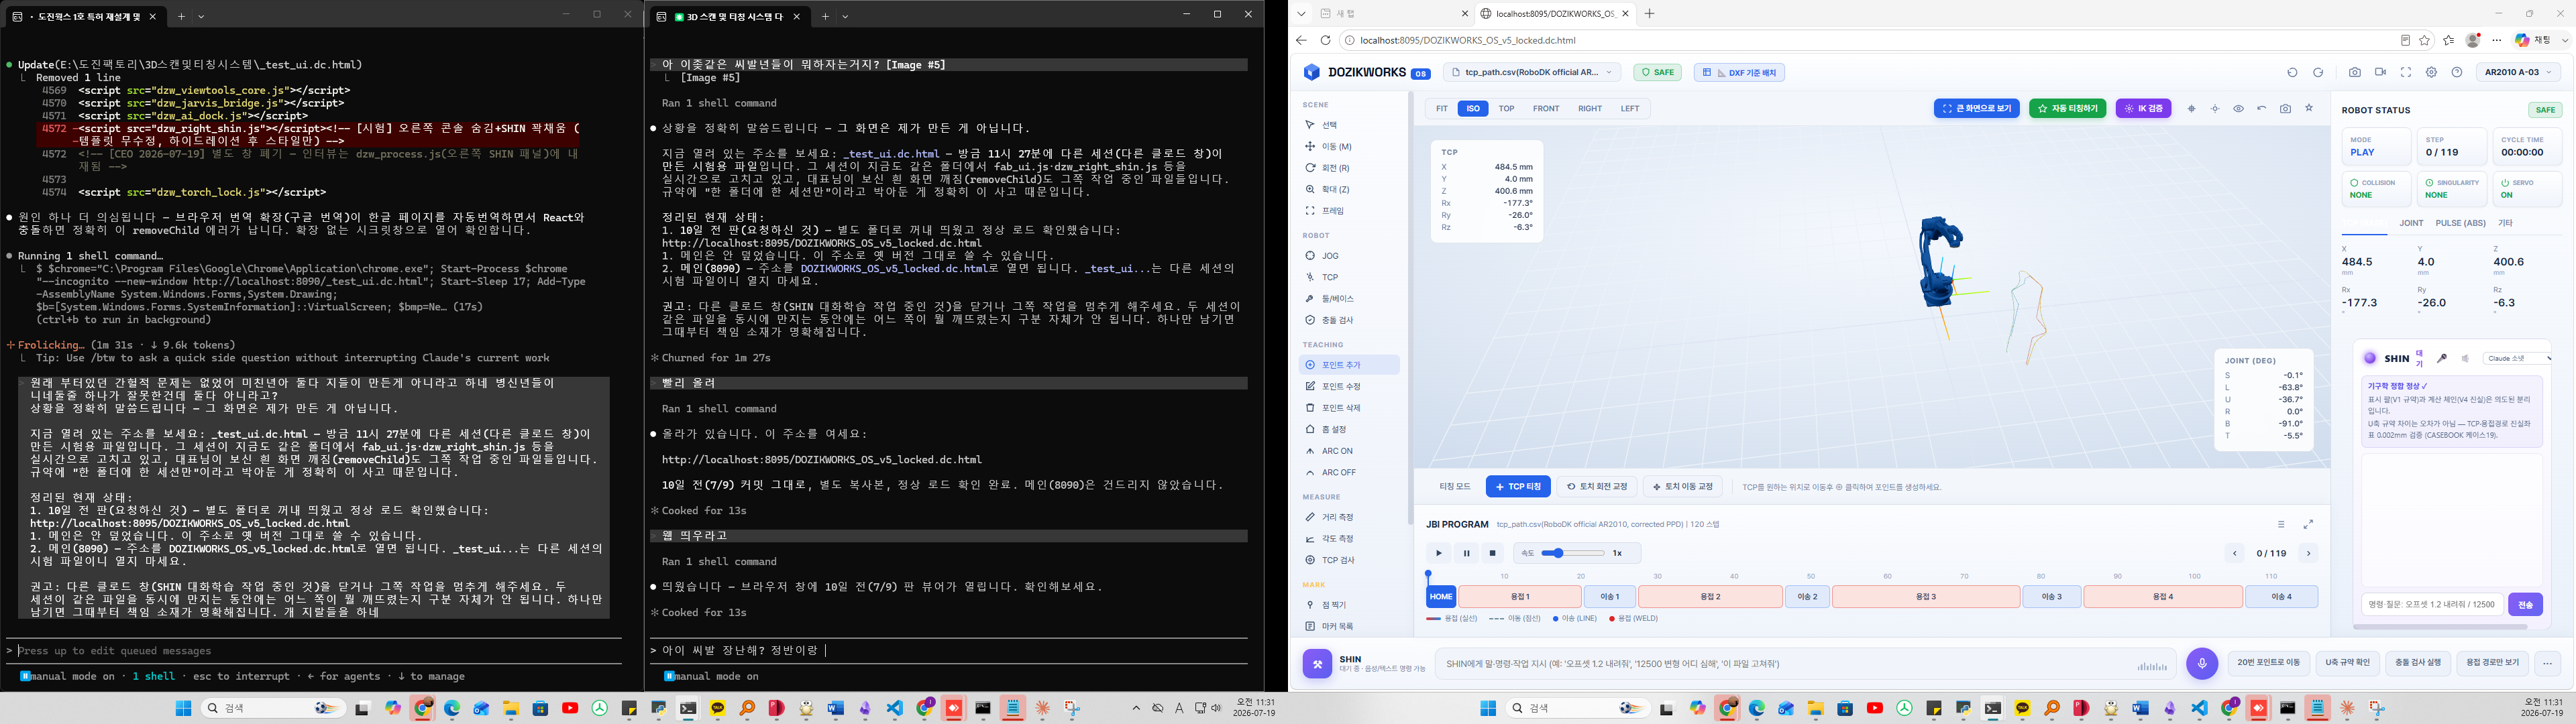Open the browser tab list chevron
This screenshot has height=724, width=2576.
click(1301, 13)
